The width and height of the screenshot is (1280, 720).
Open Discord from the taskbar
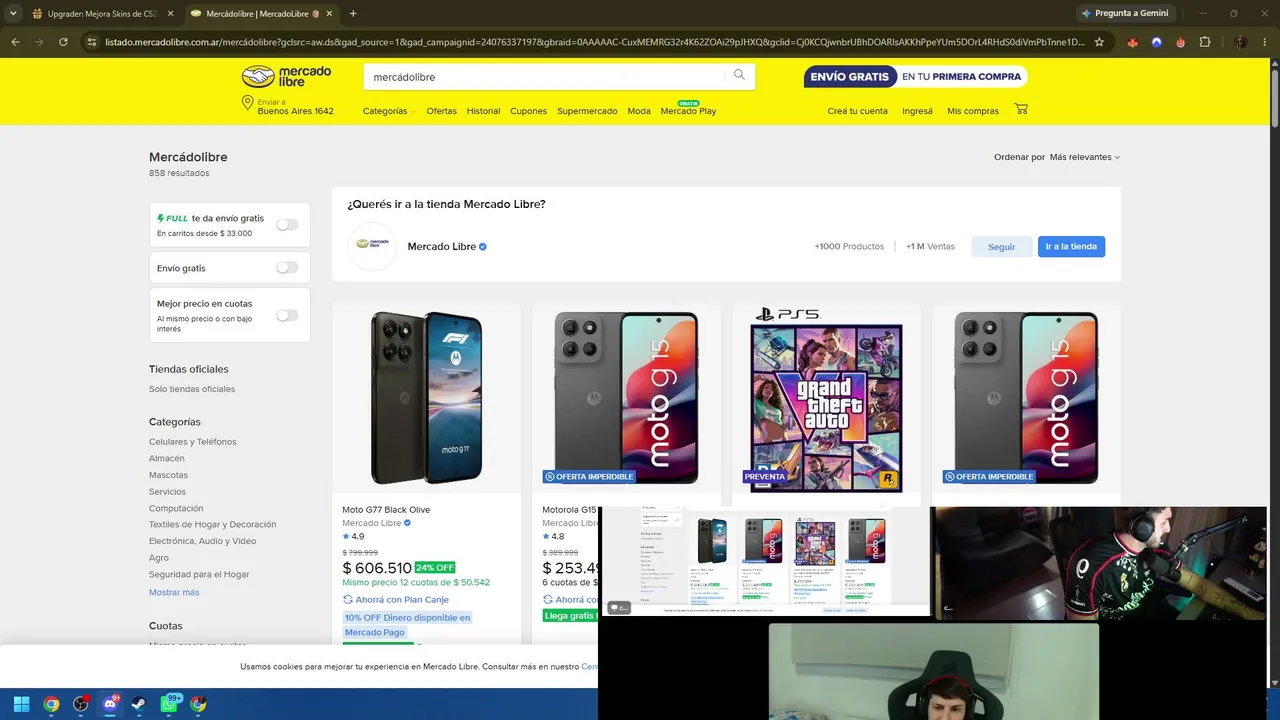click(x=110, y=704)
